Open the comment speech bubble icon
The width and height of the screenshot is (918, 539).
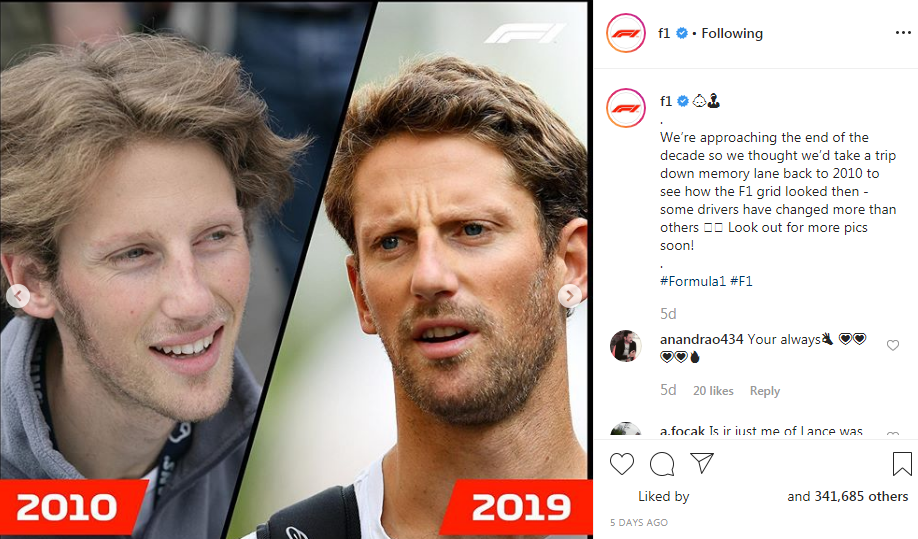[x=662, y=464]
